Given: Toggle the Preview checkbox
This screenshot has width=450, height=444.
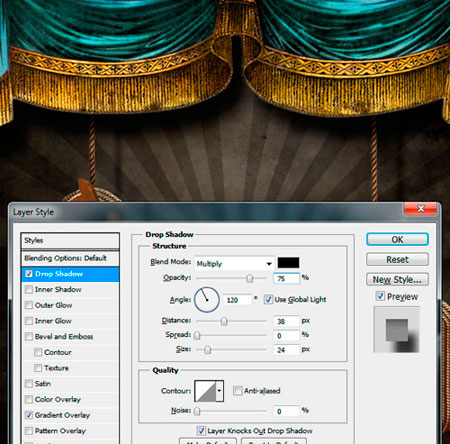Looking at the screenshot, I should (x=380, y=296).
